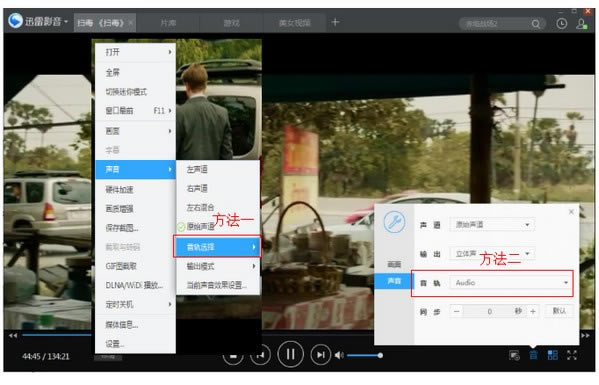Open the 声道 dropdown showing 原始声道
Image resolution: width=599 pixels, height=385 pixels.
[x=492, y=225]
